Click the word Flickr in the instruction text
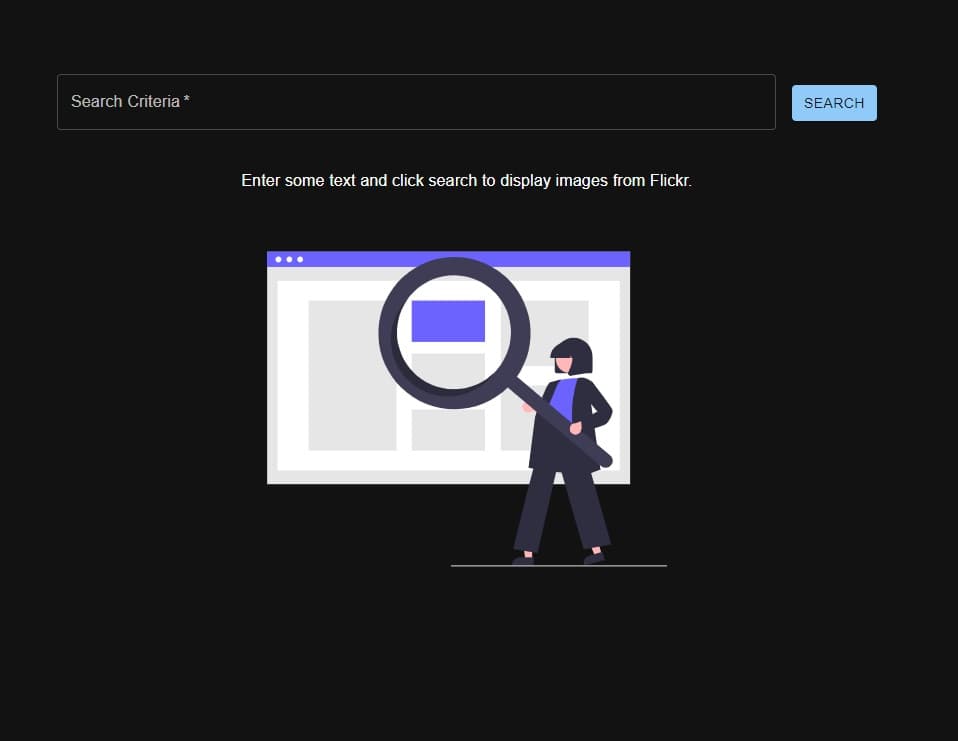The height and width of the screenshot is (741, 958). (x=671, y=181)
